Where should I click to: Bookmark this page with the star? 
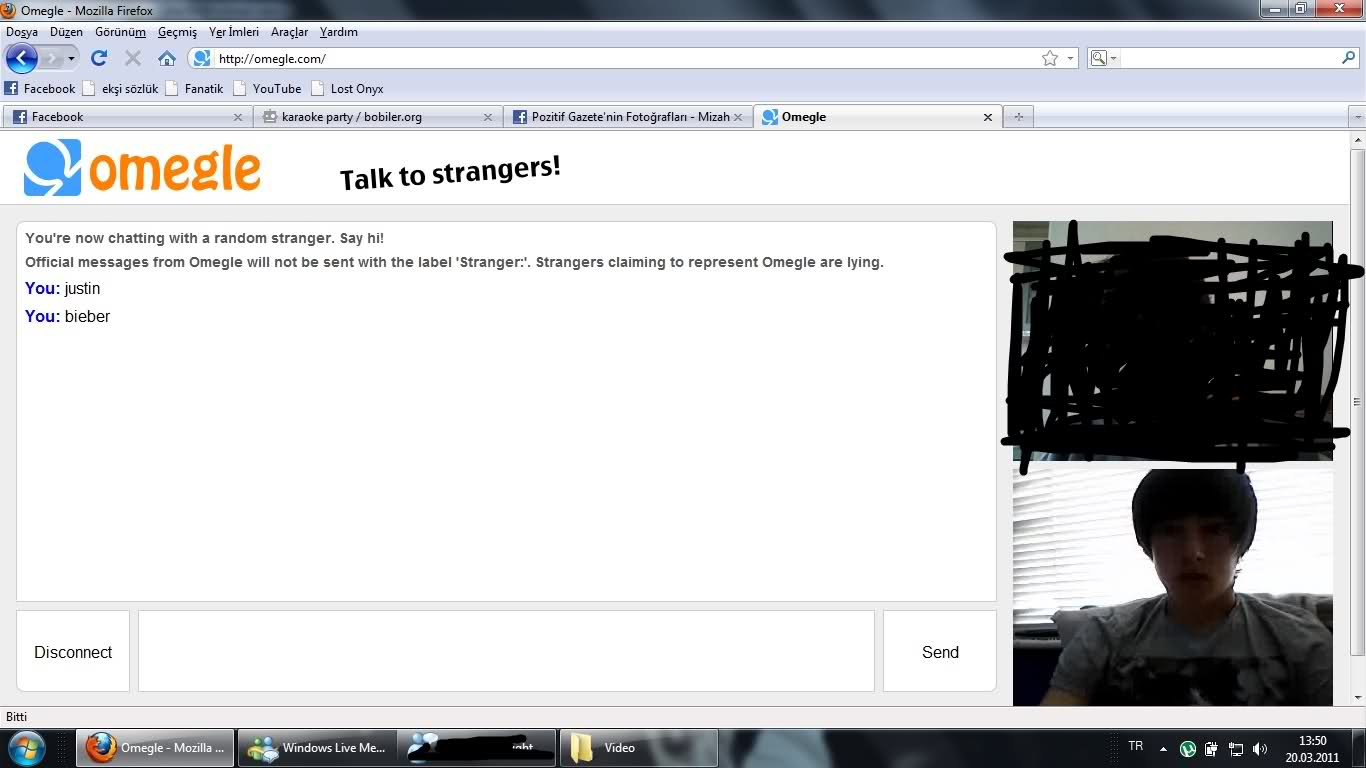pos(1050,59)
